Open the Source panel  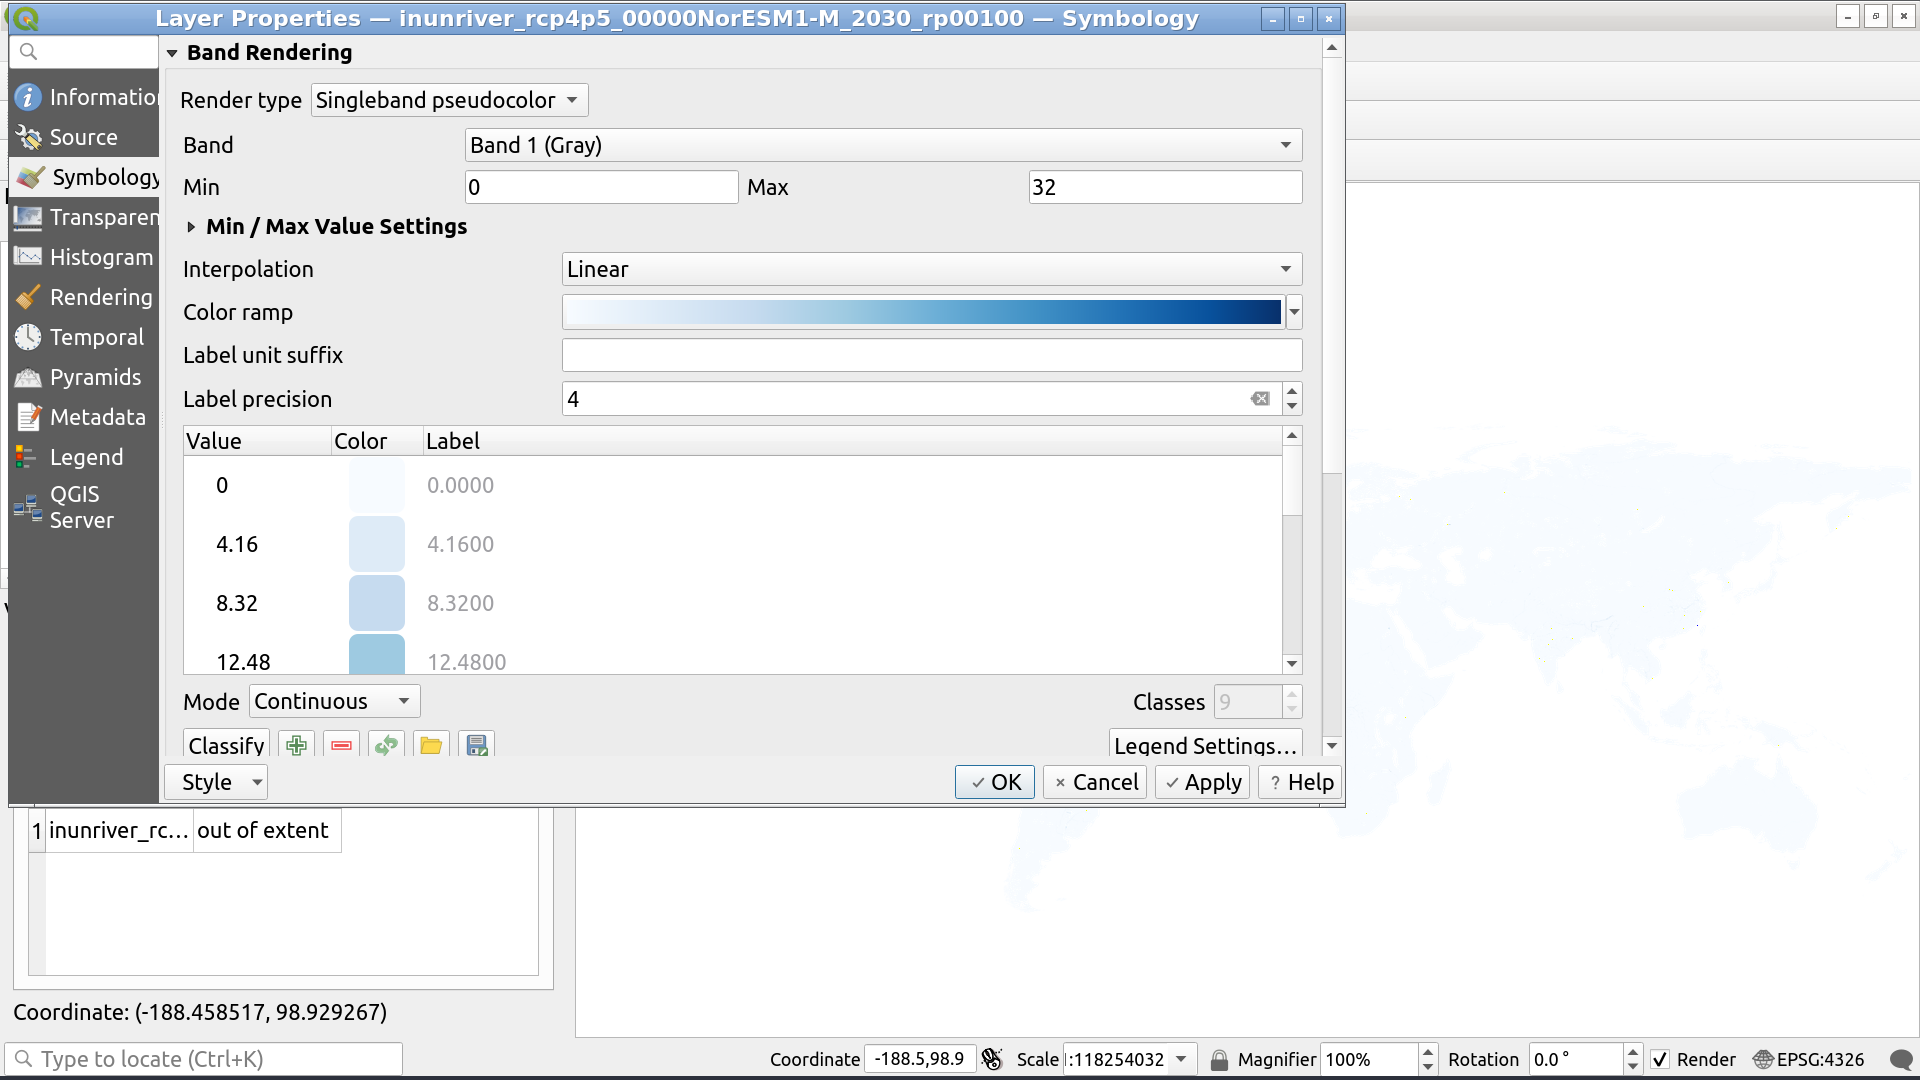(x=83, y=137)
